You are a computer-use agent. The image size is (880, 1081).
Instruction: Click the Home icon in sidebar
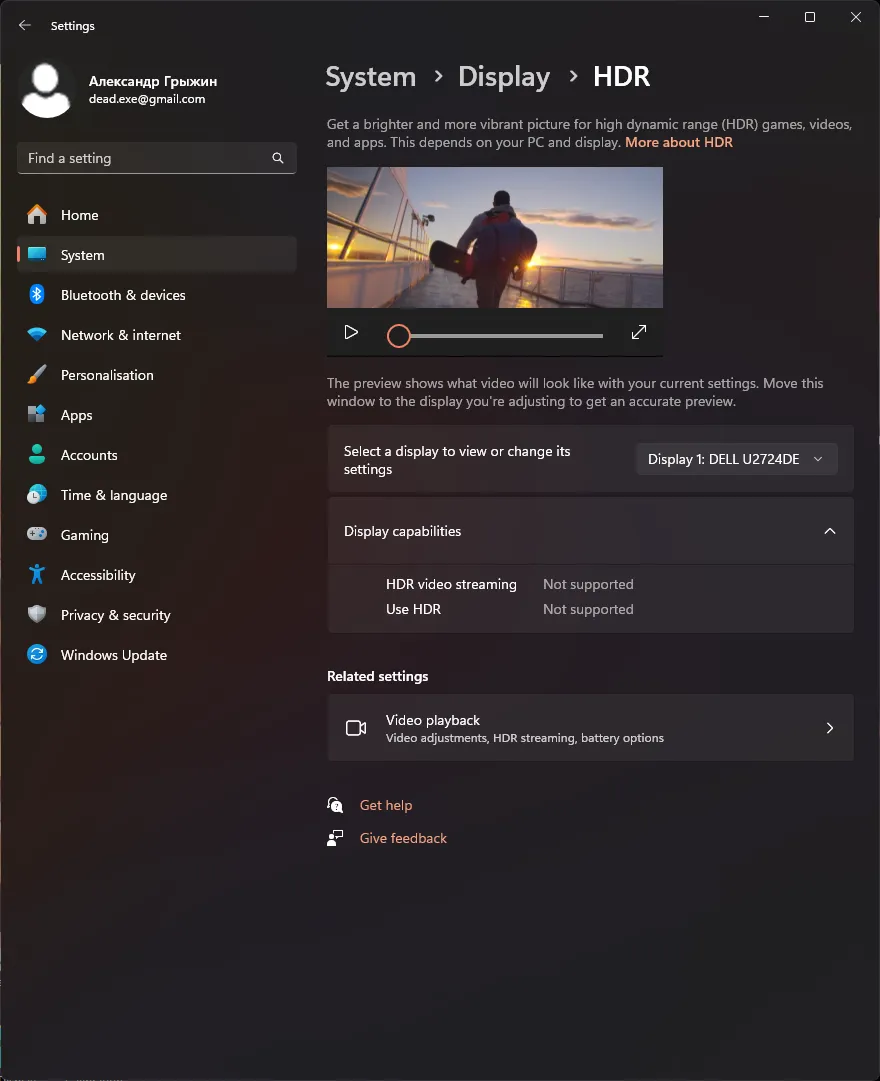point(37,215)
